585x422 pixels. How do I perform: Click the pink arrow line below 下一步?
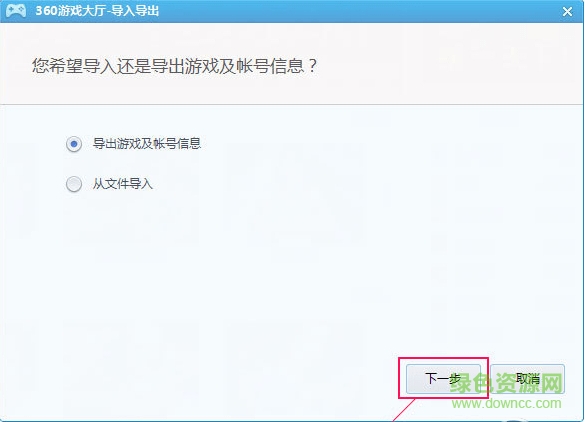(405, 410)
